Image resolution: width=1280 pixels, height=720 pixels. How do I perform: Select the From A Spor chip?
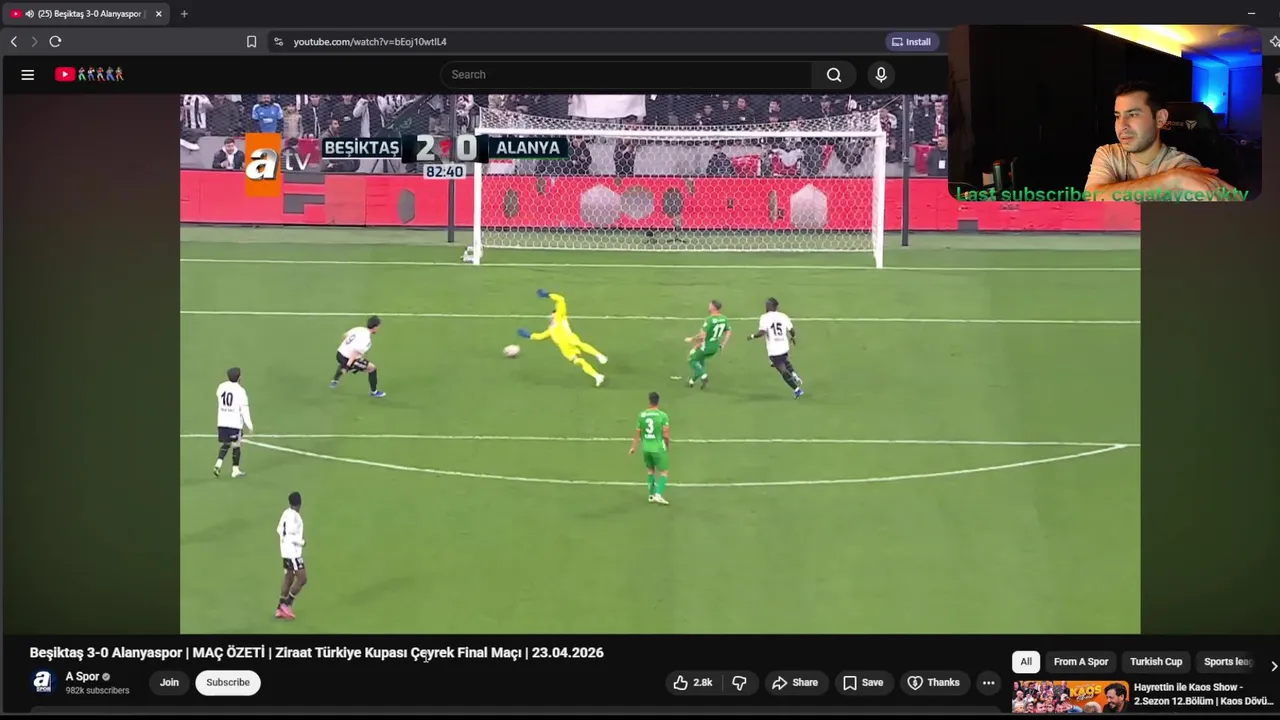pyautogui.click(x=1081, y=662)
